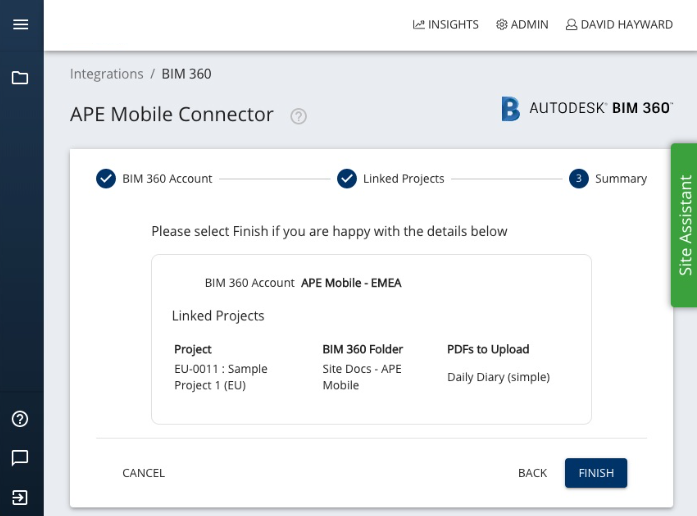This screenshot has width=697, height=516.
Task: Click the logout exit icon
Action: pyautogui.click(x=20, y=497)
